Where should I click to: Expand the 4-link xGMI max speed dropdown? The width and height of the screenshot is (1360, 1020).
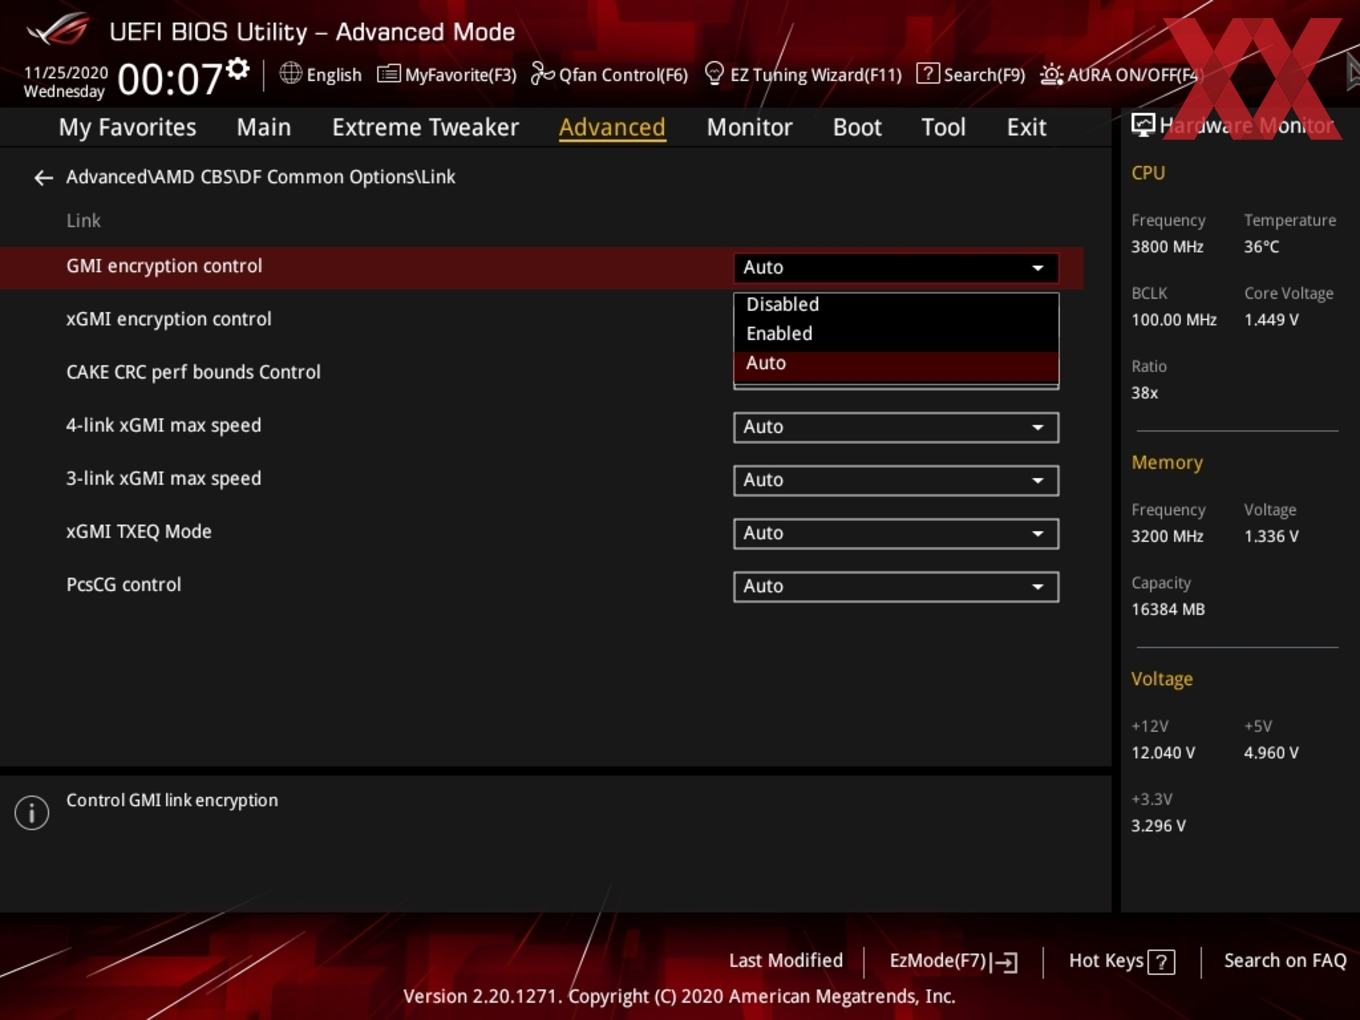pyautogui.click(x=896, y=427)
